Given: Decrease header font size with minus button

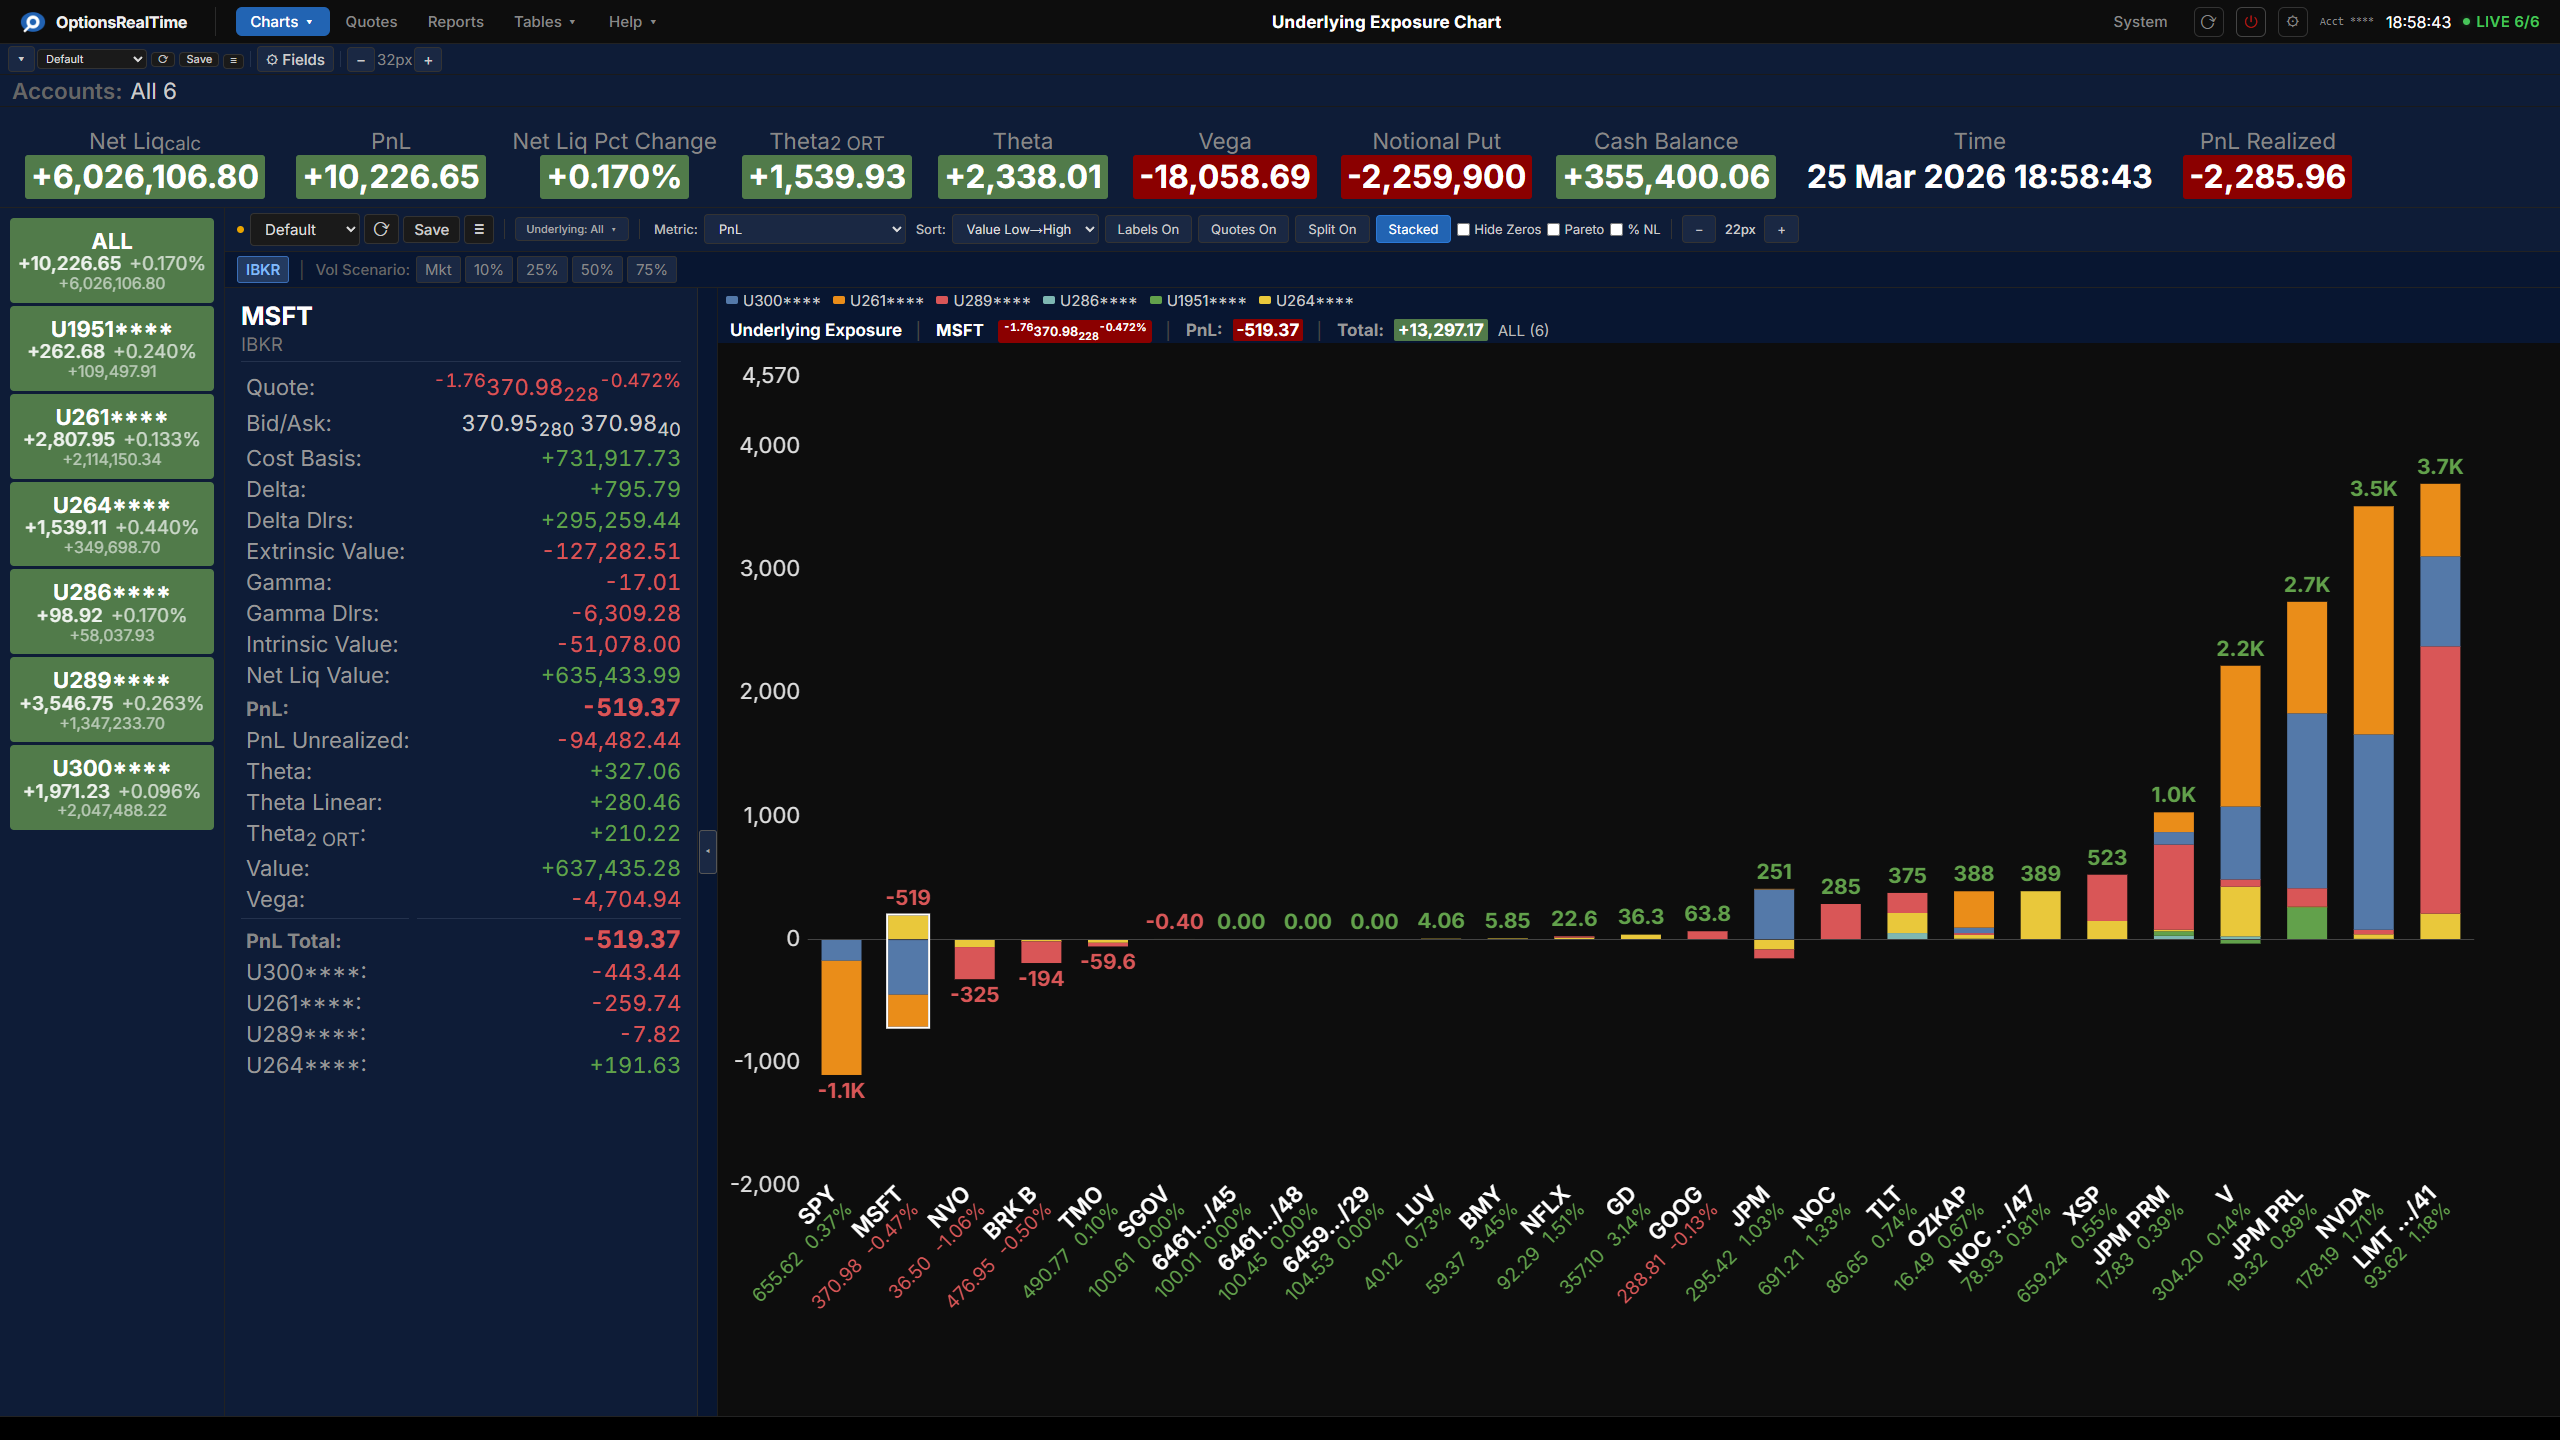Looking at the screenshot, I should [361, 60].
